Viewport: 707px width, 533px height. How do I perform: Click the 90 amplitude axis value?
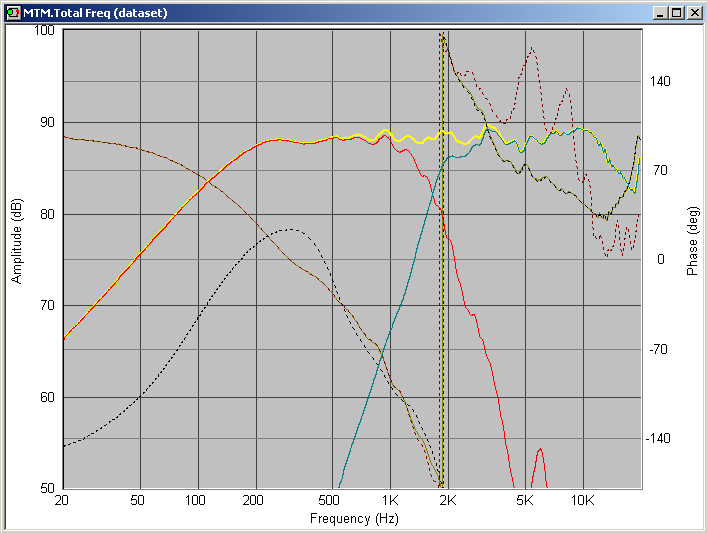point(47,122)
